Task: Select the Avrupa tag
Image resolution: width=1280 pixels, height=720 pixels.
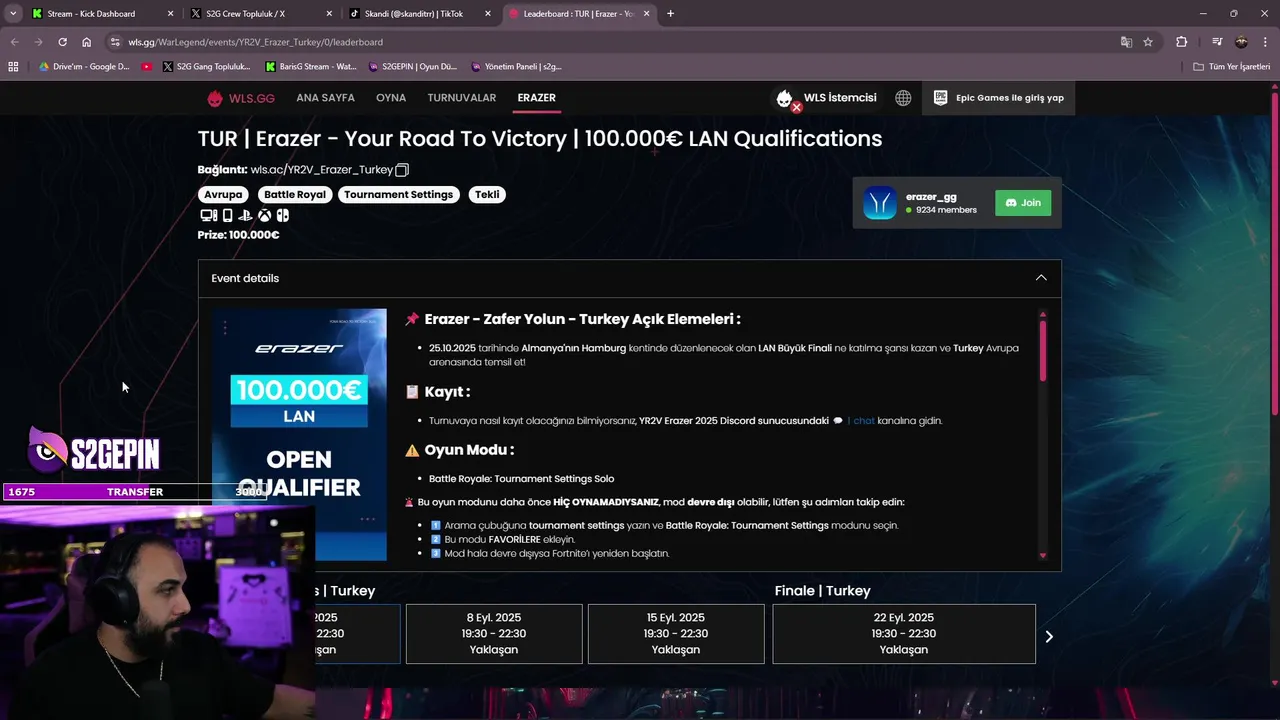Action: pos(224,195)
